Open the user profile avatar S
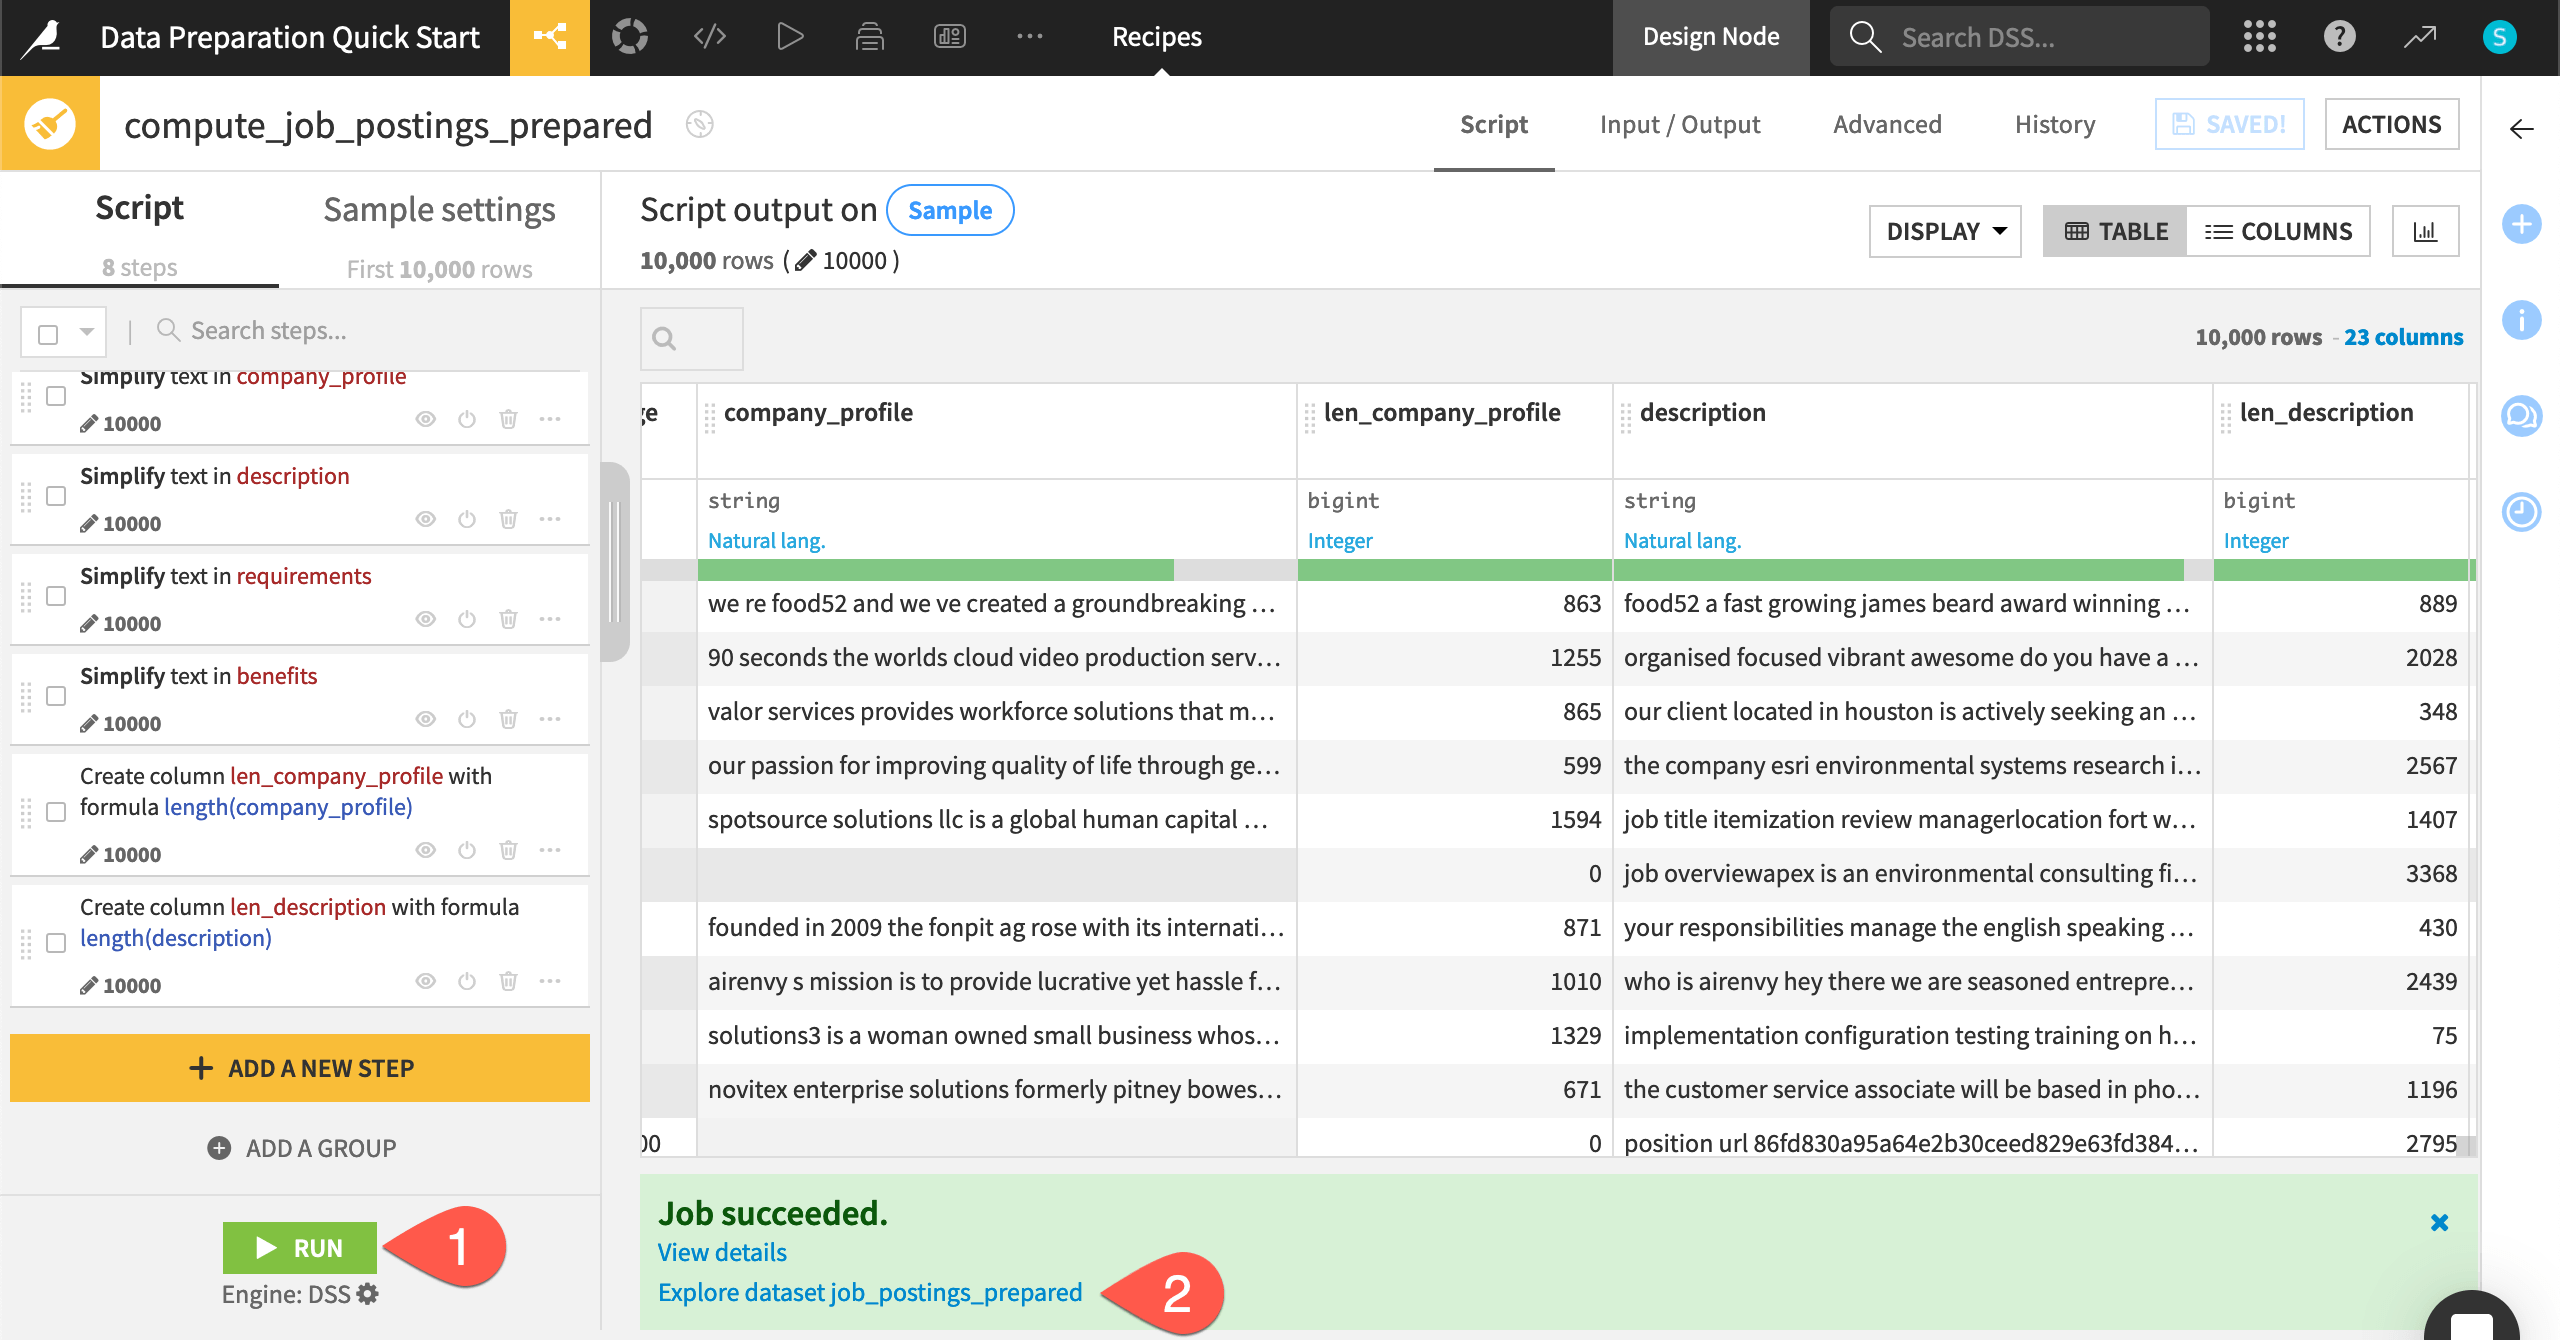 (2499, 37)
